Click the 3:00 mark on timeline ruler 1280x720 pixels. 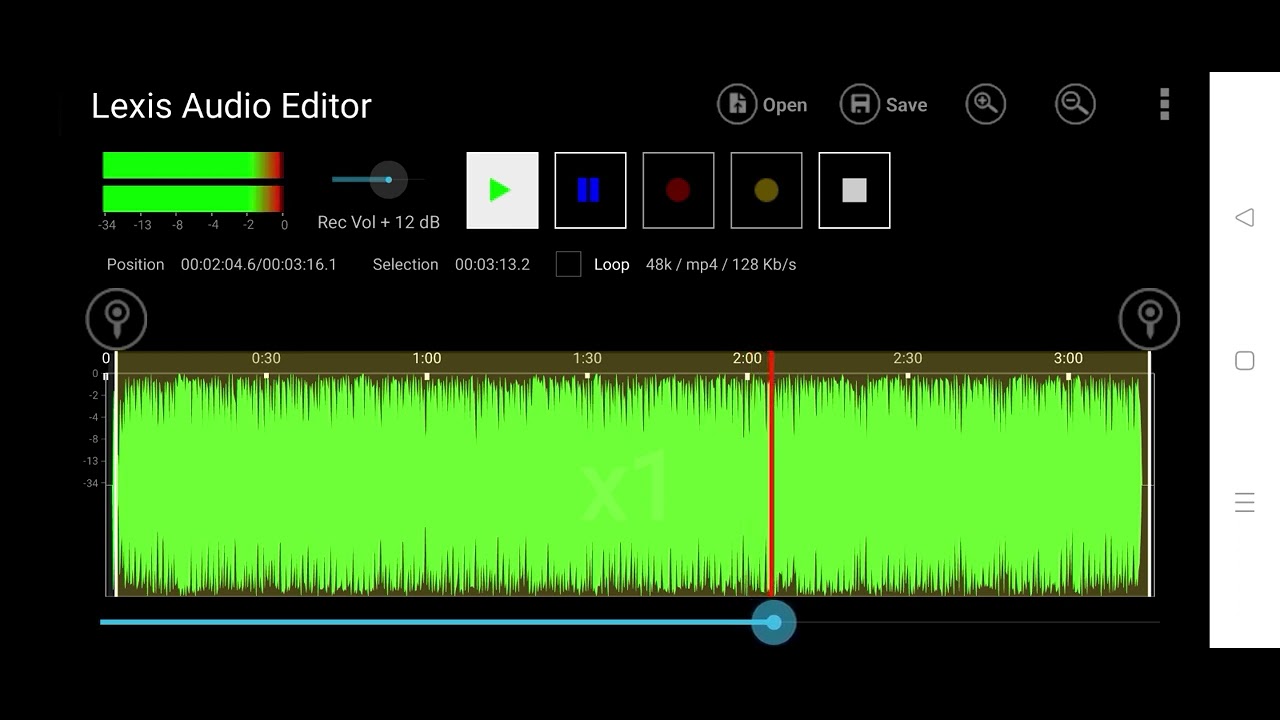point(1068,358)
